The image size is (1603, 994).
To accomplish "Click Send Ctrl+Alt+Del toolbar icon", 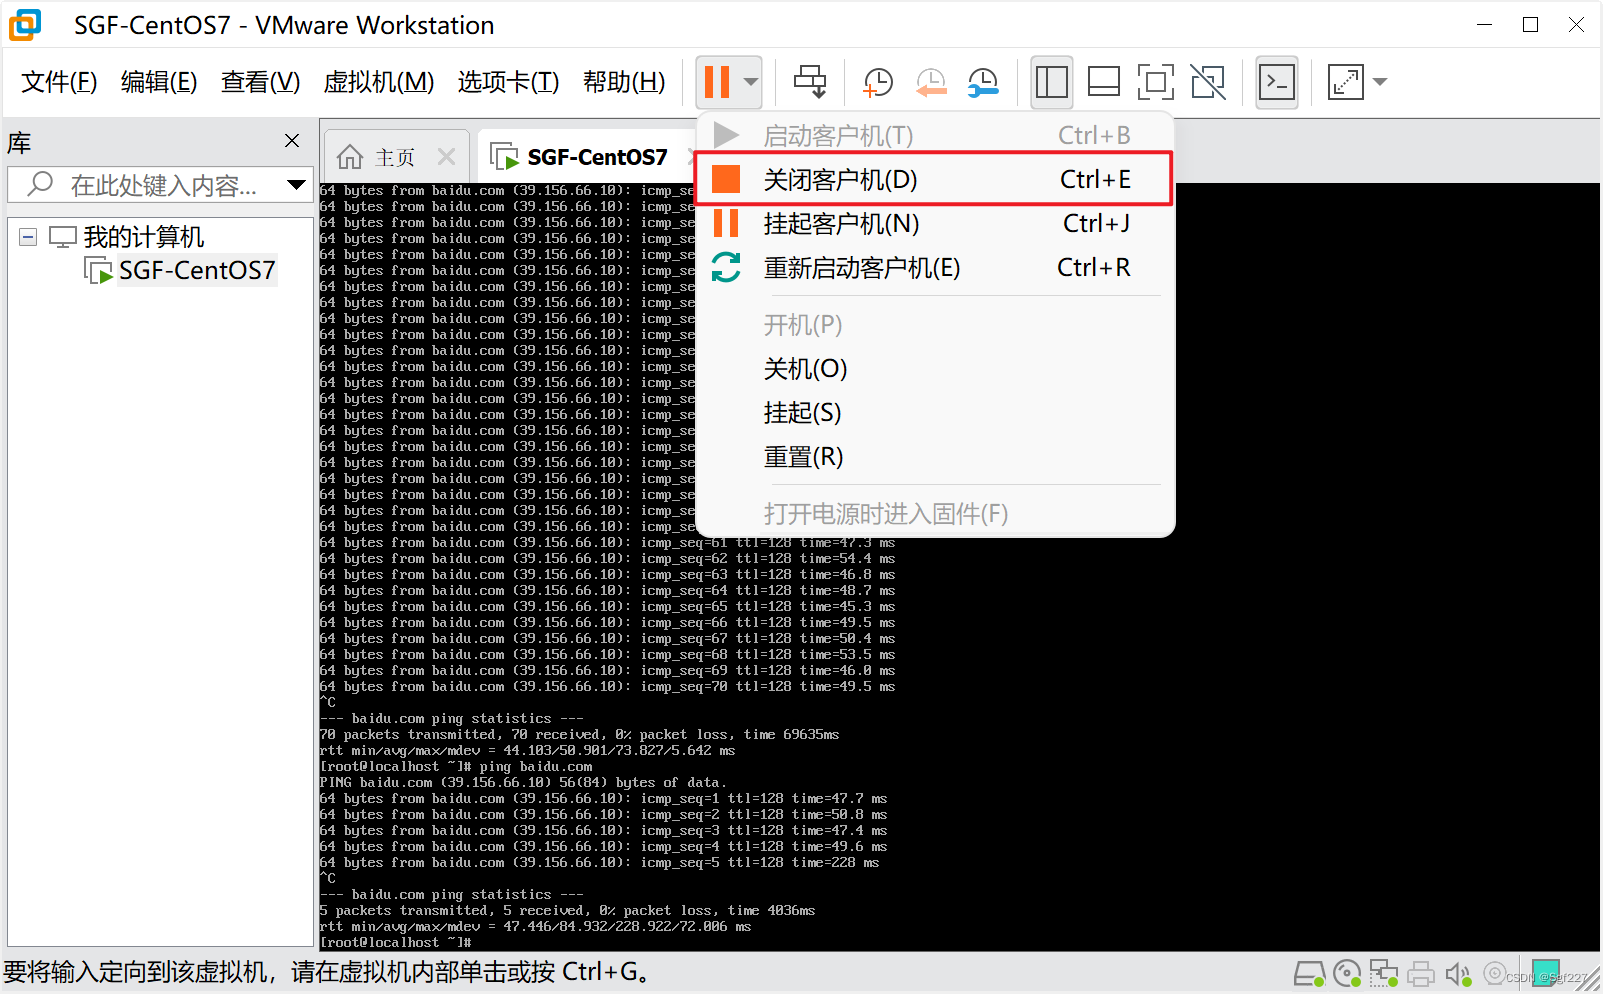I will point(810,82).
